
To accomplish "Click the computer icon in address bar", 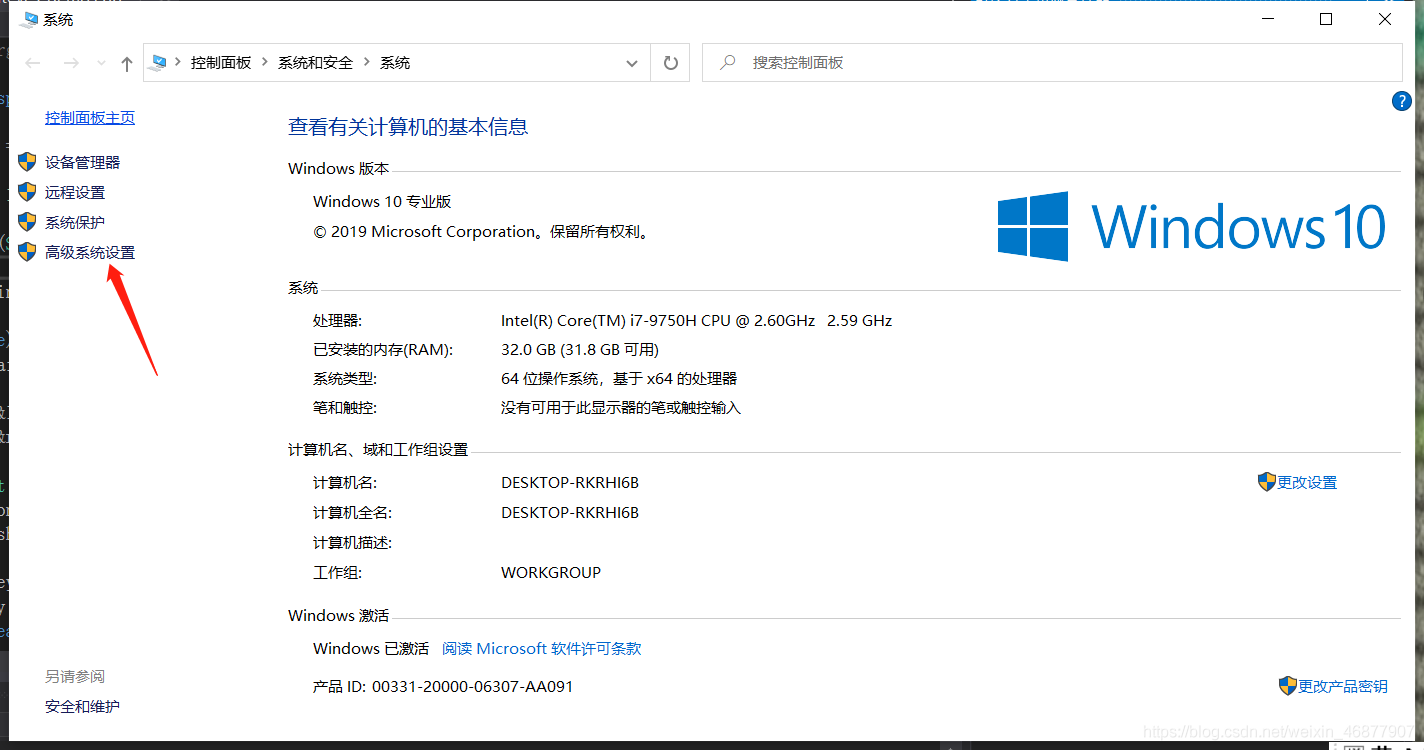I will pos(159,62).
